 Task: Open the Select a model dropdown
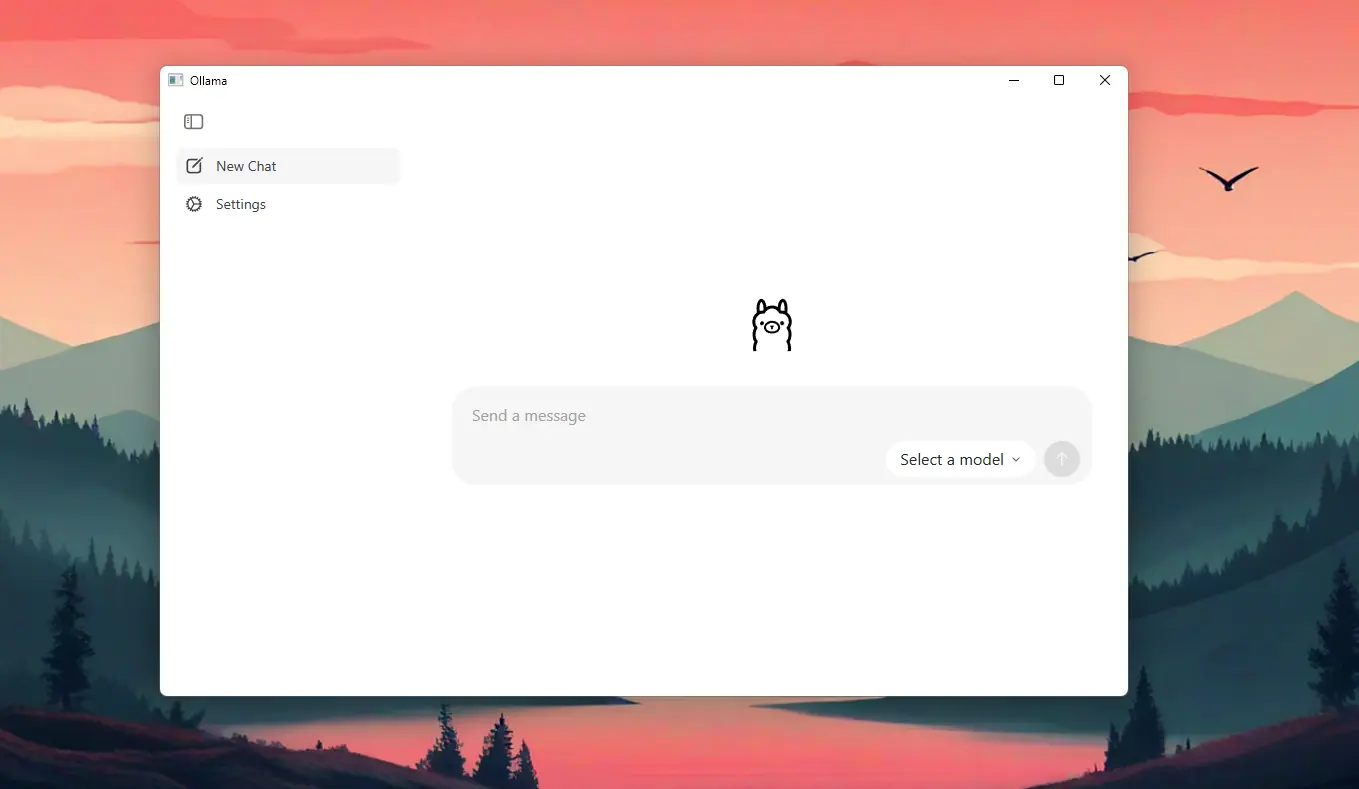tap(960, 459)
